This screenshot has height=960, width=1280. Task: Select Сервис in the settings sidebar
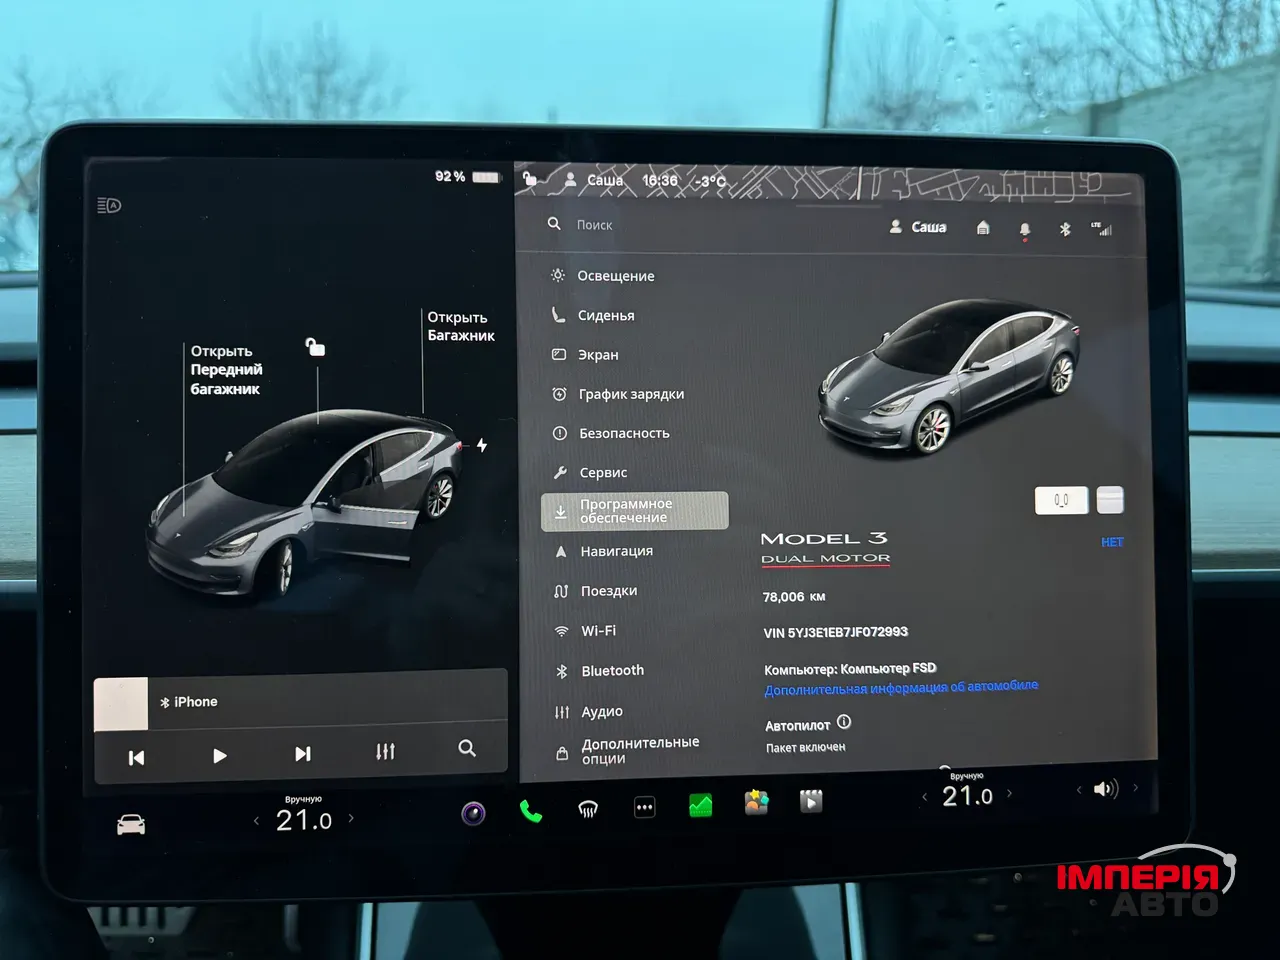point(603,471)
